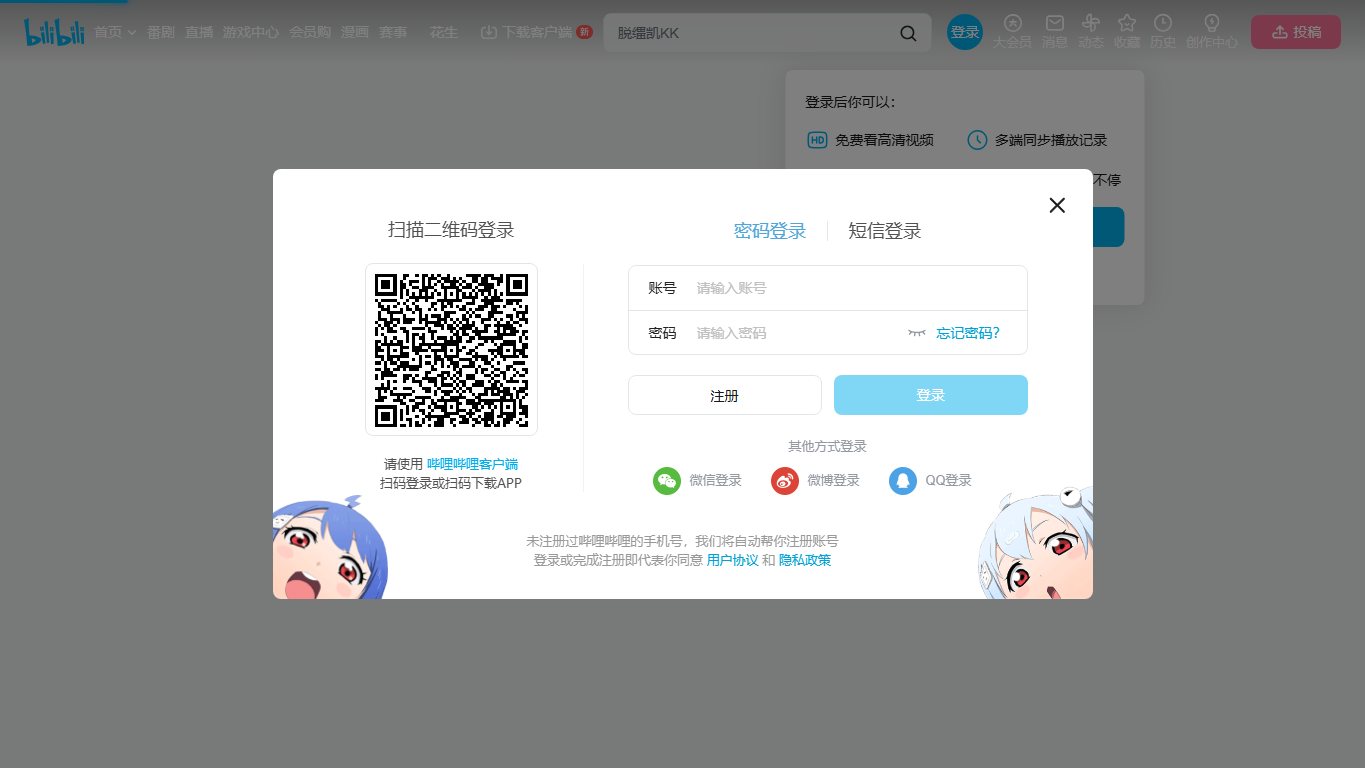Click clock icon beside 多端同步播放记录
The height and width of the screenshot is (768, 1365).
coord(977,140)
